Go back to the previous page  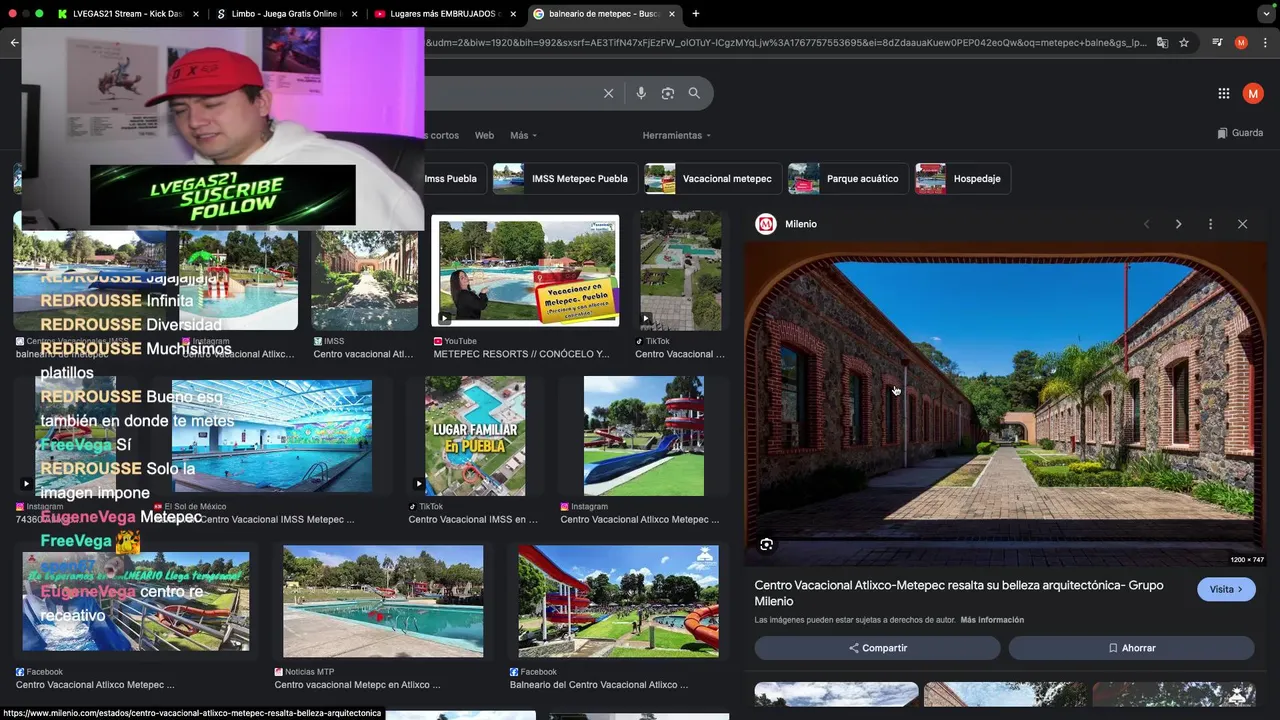[14, 43]
